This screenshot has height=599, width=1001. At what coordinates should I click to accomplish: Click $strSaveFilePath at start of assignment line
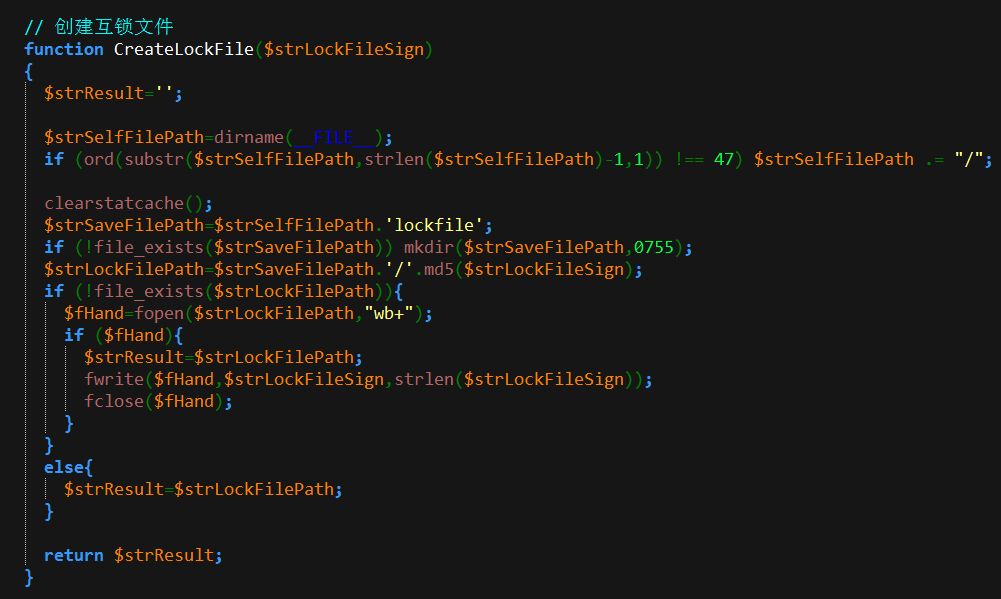[124, 225]
